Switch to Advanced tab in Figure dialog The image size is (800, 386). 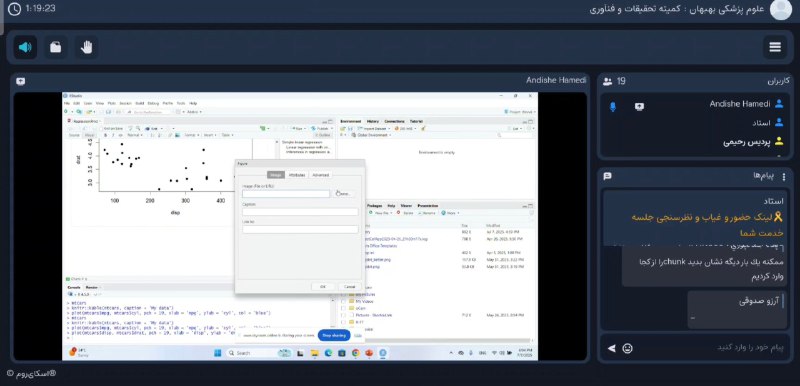tap(321, 175)
